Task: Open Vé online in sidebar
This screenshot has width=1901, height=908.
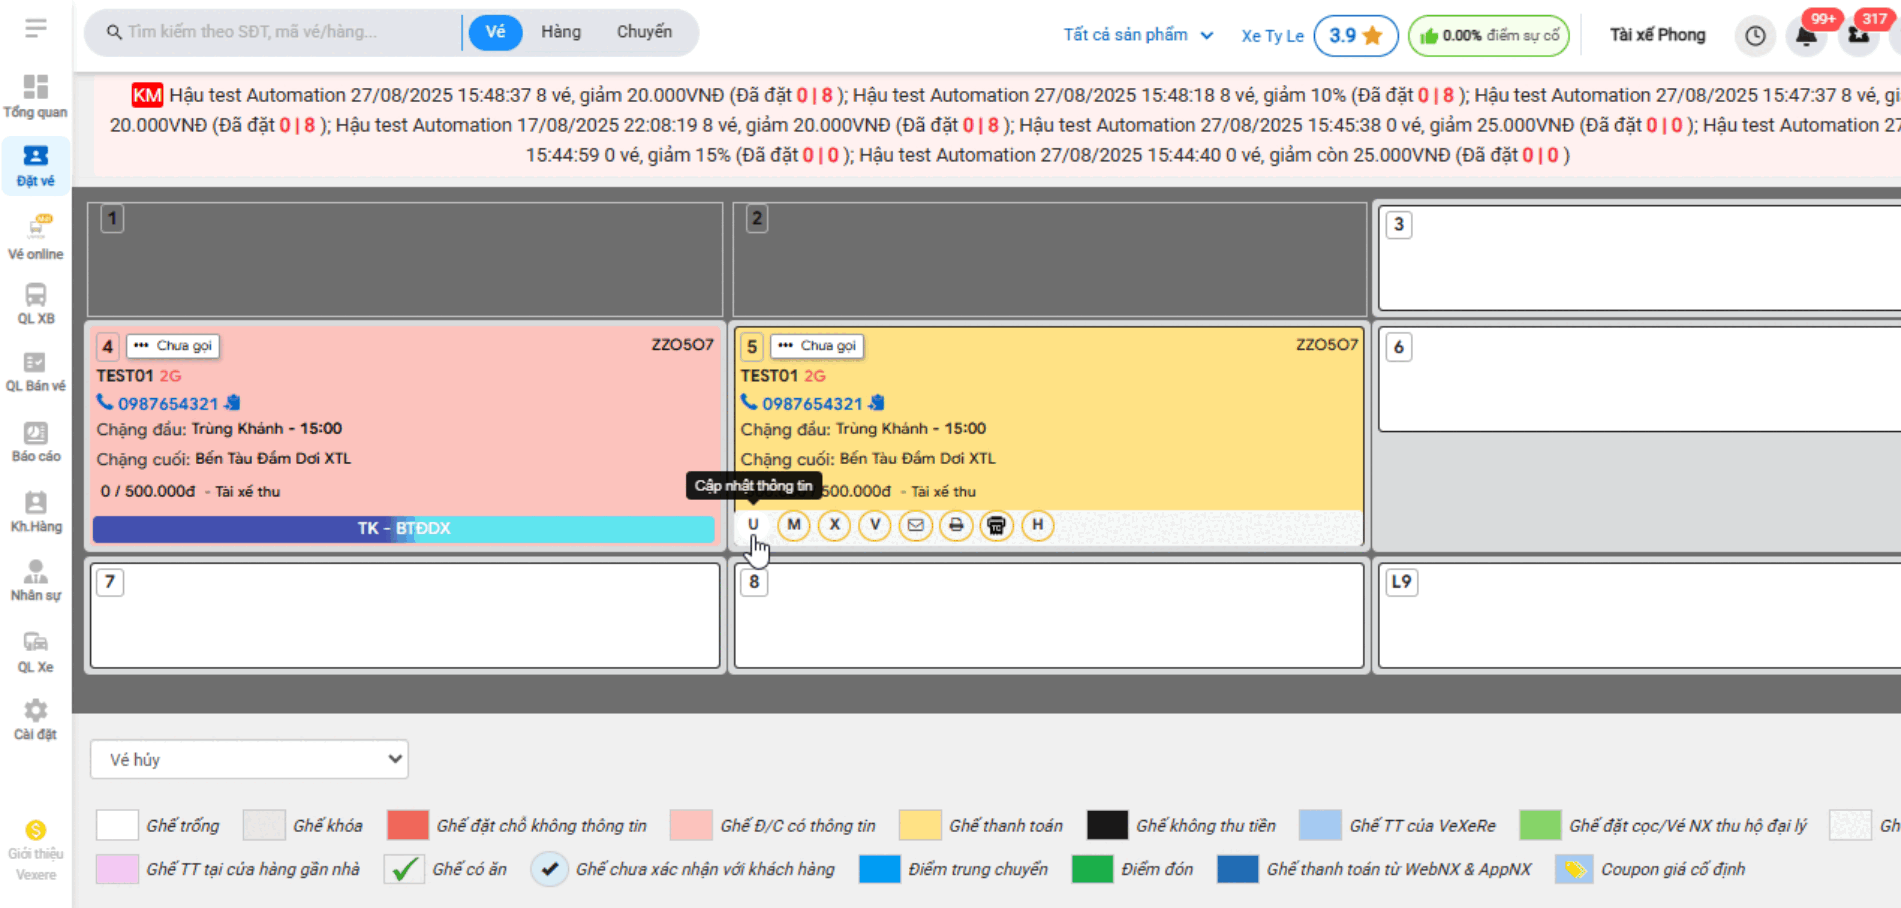Action: (36, 237)
